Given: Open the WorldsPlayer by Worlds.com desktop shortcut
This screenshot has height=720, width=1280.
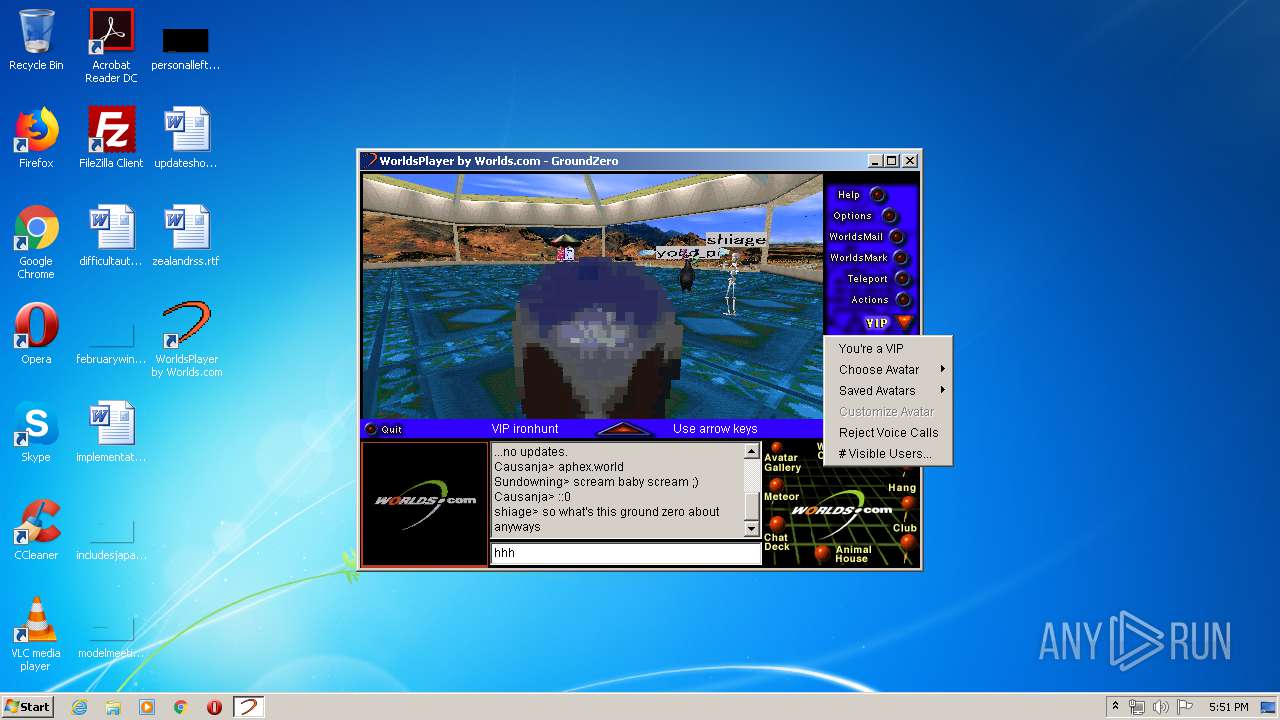Looking at the screenshot, I should pos(187,340).
